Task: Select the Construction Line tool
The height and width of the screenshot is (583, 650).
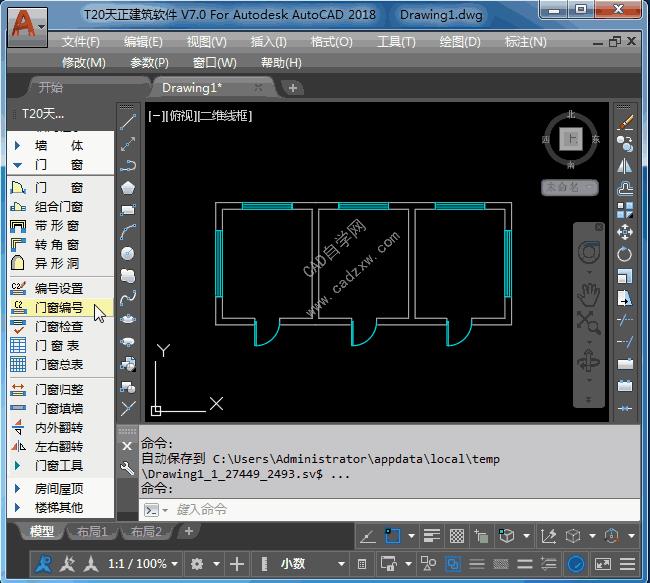Action: pyautogui.click(x=128, y=144)
